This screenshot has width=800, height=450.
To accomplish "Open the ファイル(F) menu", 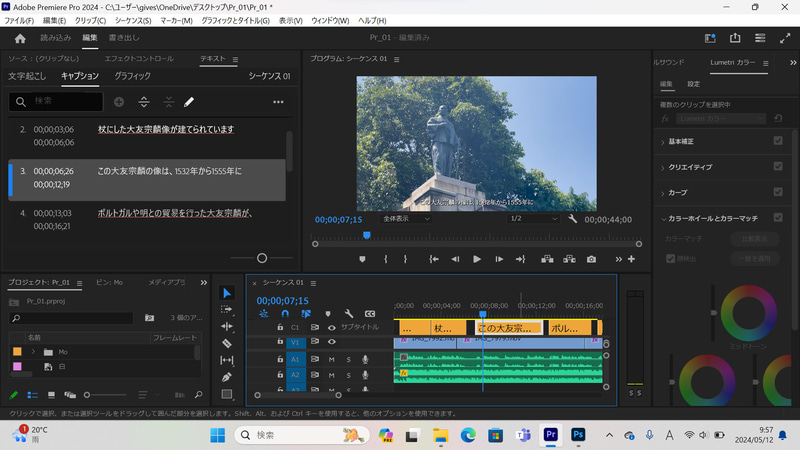I will pyautogui.click(x=19, y=20).
